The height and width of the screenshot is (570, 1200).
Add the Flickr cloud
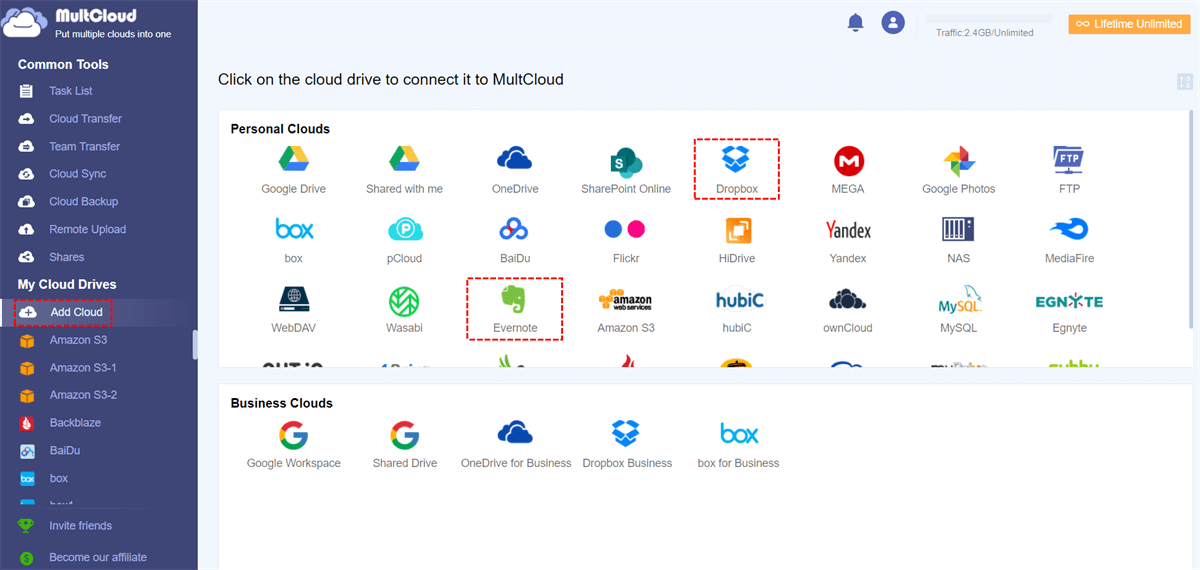[x=626, y=239]
